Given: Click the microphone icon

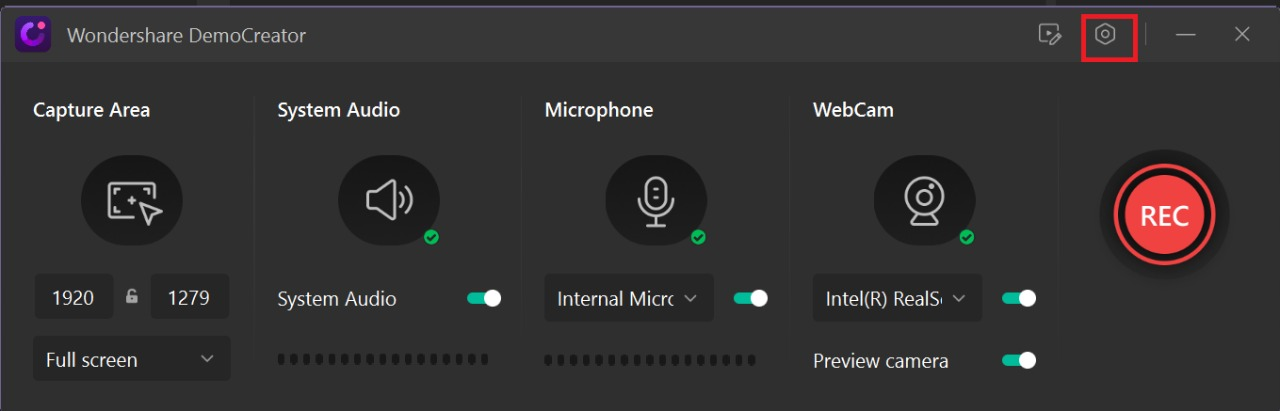Looking at the screenshot, I should (x=655, y=200).
